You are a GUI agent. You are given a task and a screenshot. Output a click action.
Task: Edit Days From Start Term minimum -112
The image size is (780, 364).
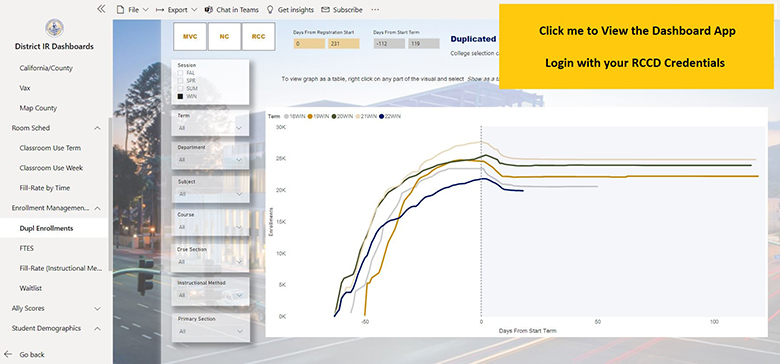tap(389, 44)
